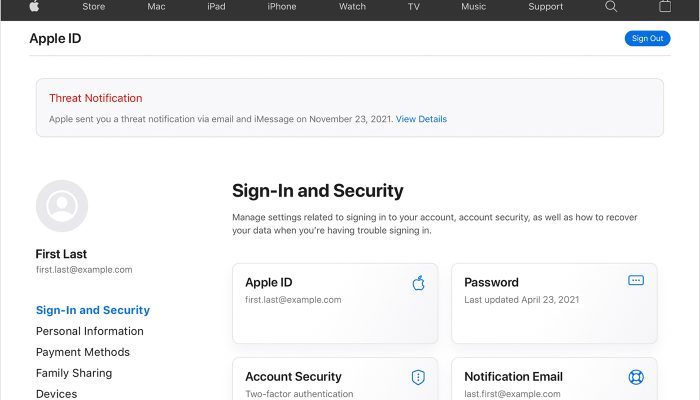Open the Store menu item
700x400 pixels.
pos(93,7)
